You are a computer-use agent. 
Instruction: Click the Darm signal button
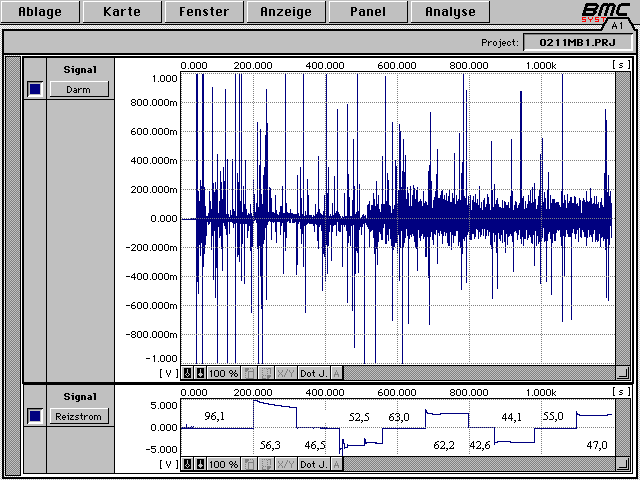[79, 89]
